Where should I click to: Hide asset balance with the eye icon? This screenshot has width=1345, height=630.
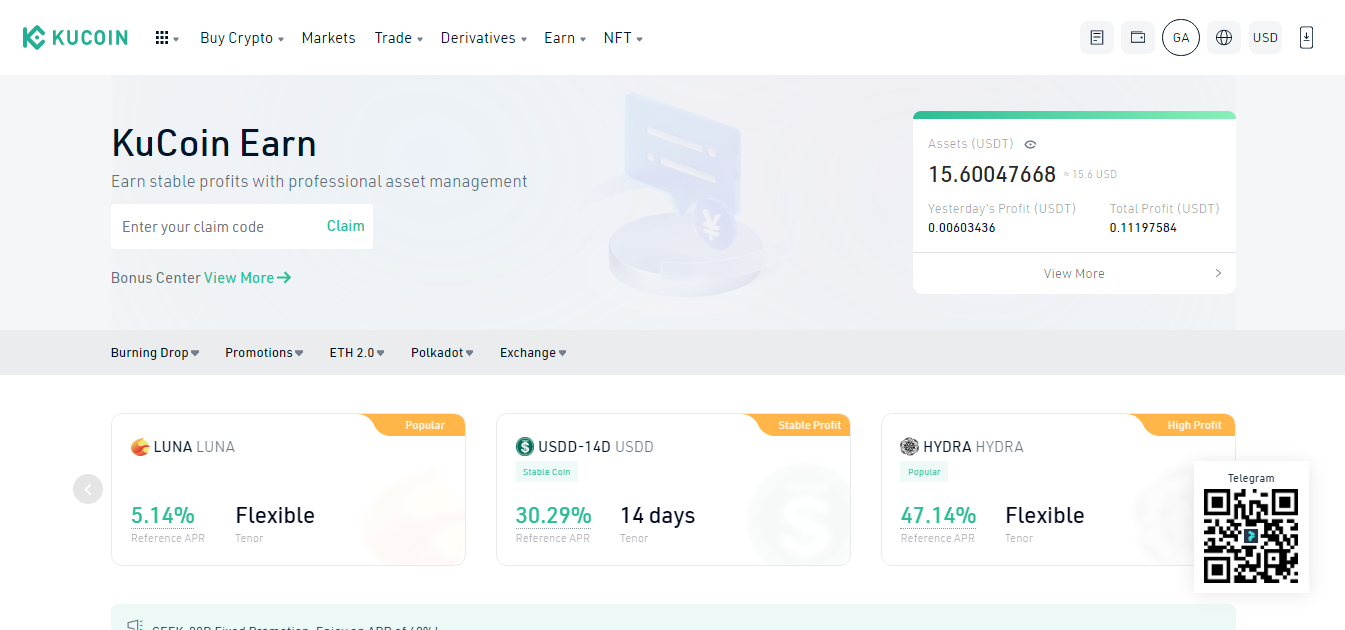pos(1030,144)
